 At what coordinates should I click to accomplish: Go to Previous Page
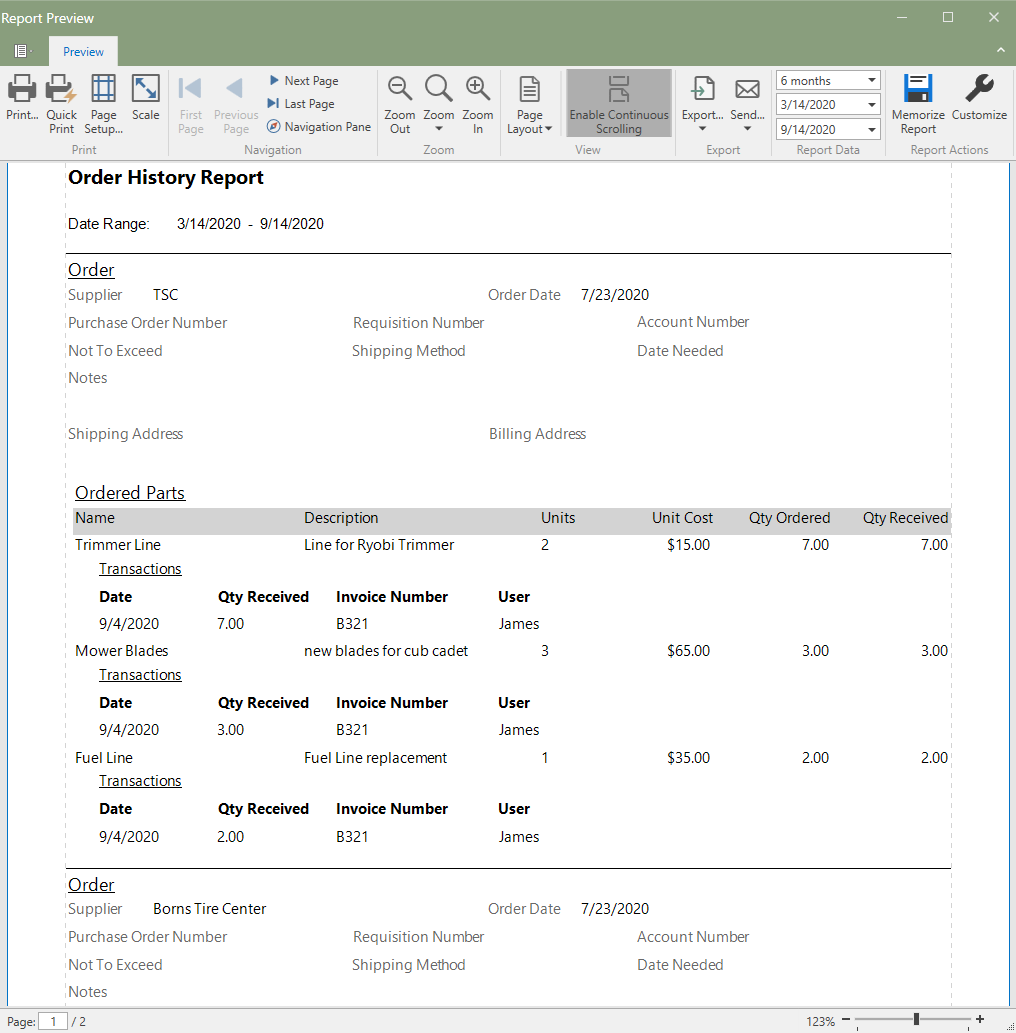[x=236, y=104]
